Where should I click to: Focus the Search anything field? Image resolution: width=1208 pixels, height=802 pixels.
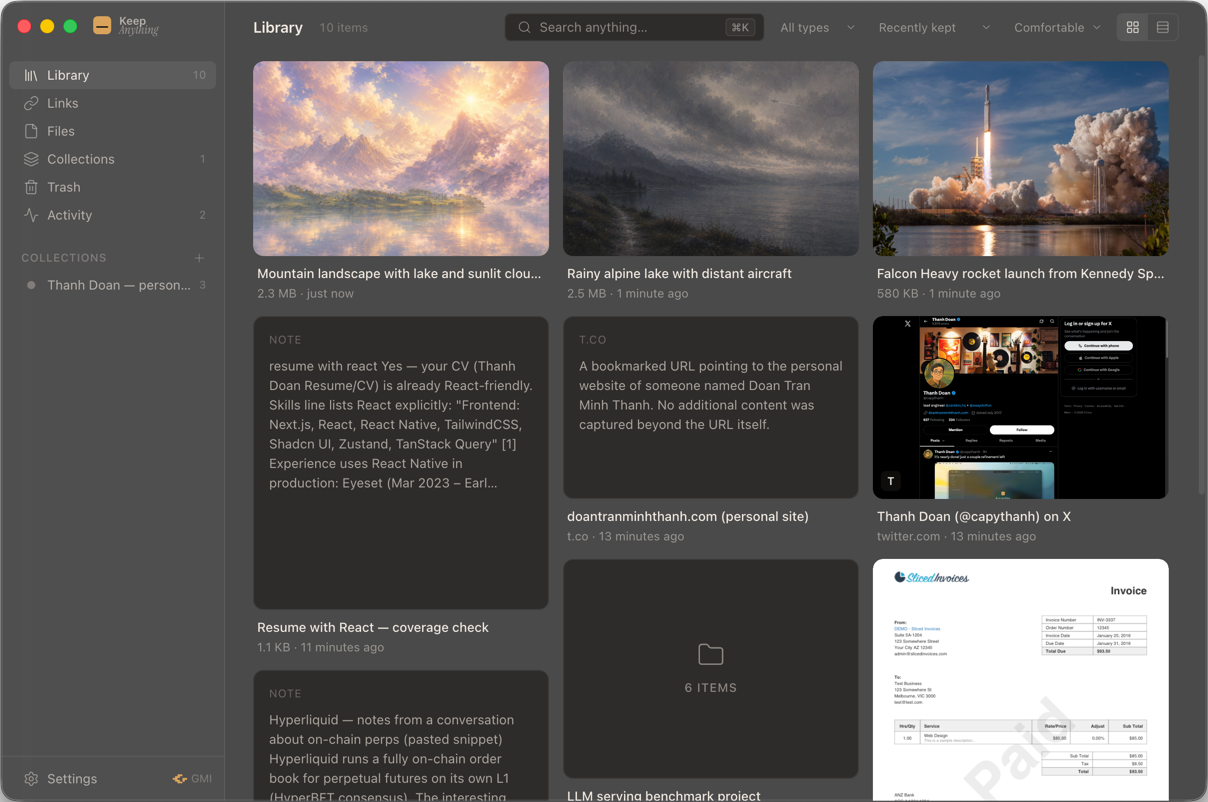pos(634,28)
